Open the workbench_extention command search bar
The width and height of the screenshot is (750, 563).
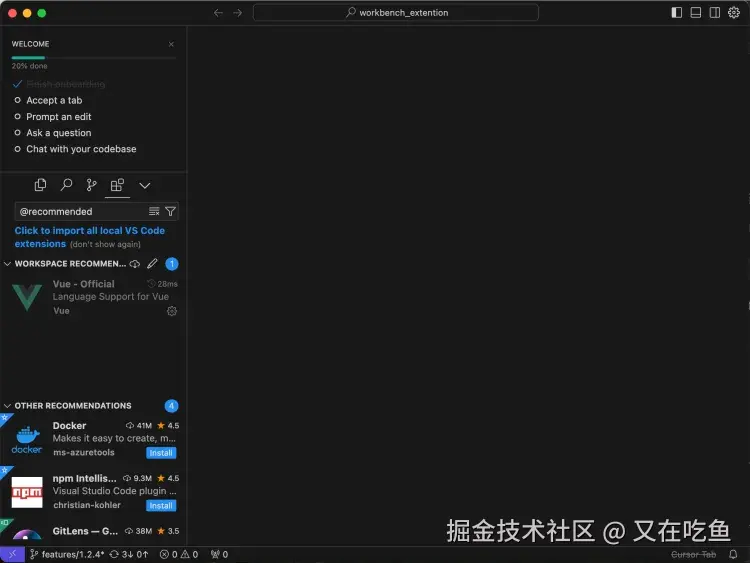coord(396,12)
